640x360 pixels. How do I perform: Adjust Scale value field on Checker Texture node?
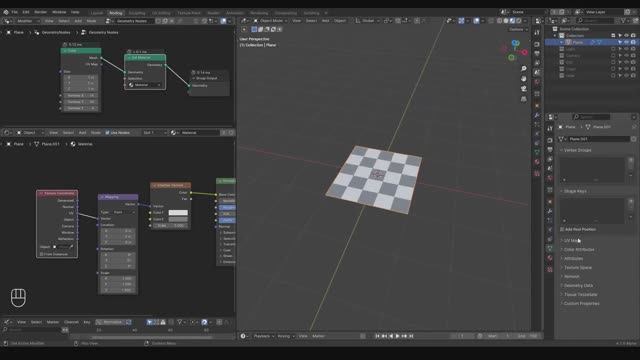pos(170,225)
